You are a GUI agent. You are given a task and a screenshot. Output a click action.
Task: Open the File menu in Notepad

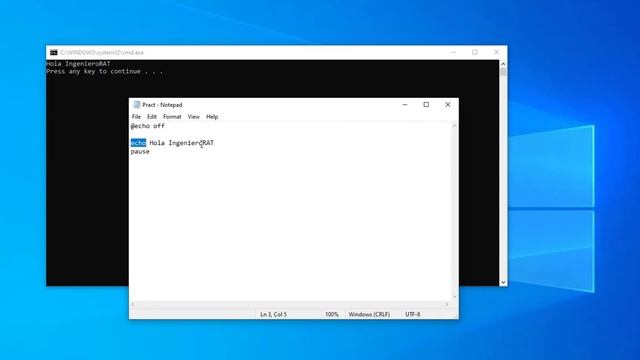pos(136,117)
